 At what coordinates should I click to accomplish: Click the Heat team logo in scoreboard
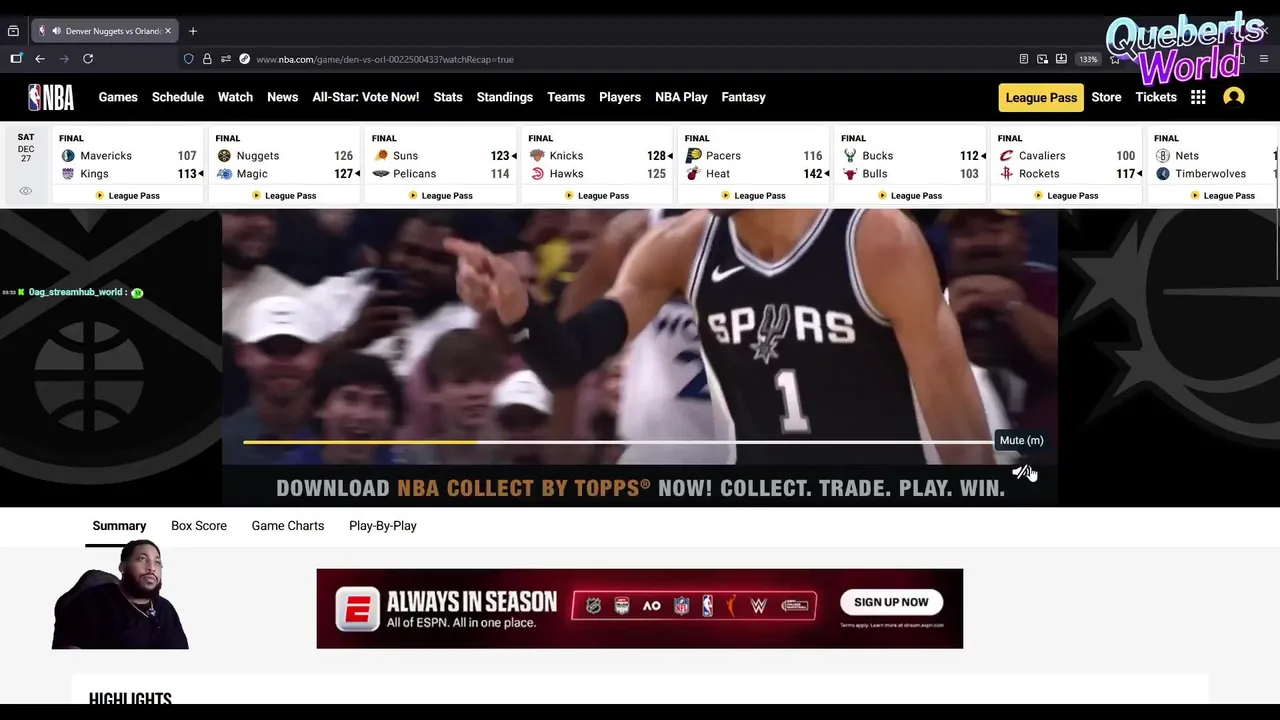point(693,174)
